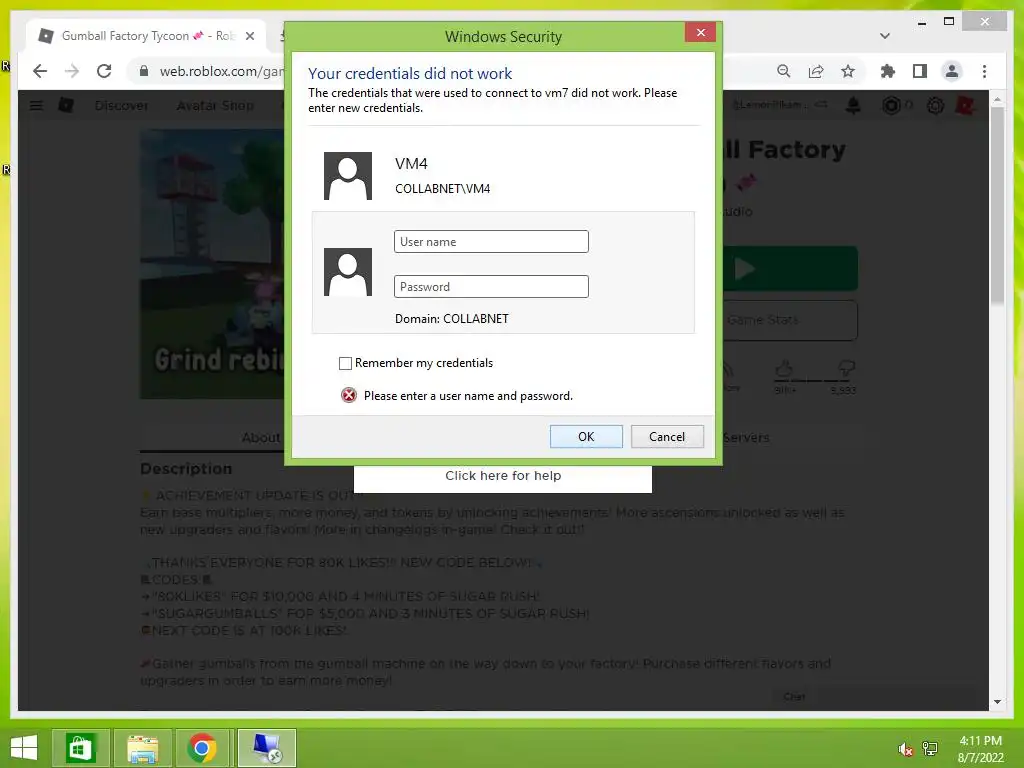Image resolution: width=1024 pixels, height=768 pixels.
Task: Click the game thumbnail image
Action: [x=212, y=264]
